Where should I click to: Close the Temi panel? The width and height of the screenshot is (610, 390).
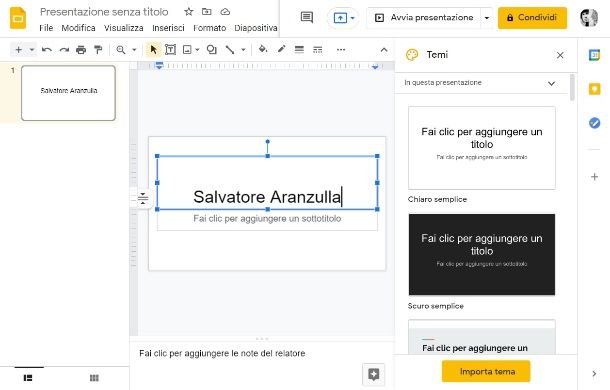click(x=560, y=55)
